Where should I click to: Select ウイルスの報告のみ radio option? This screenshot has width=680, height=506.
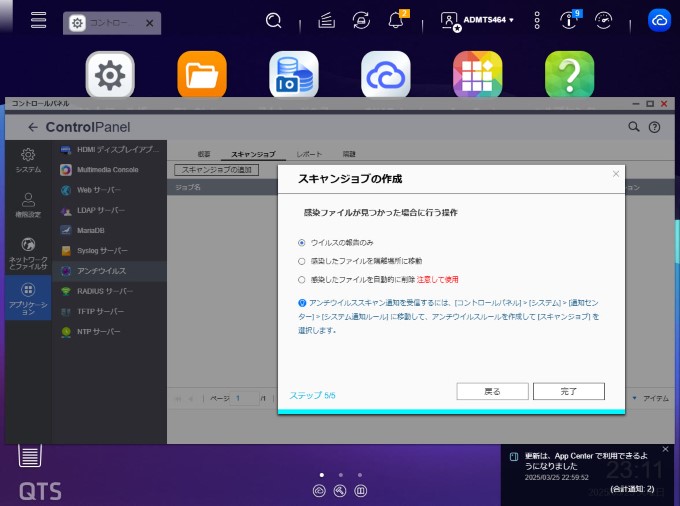click(x=302, y=243)
